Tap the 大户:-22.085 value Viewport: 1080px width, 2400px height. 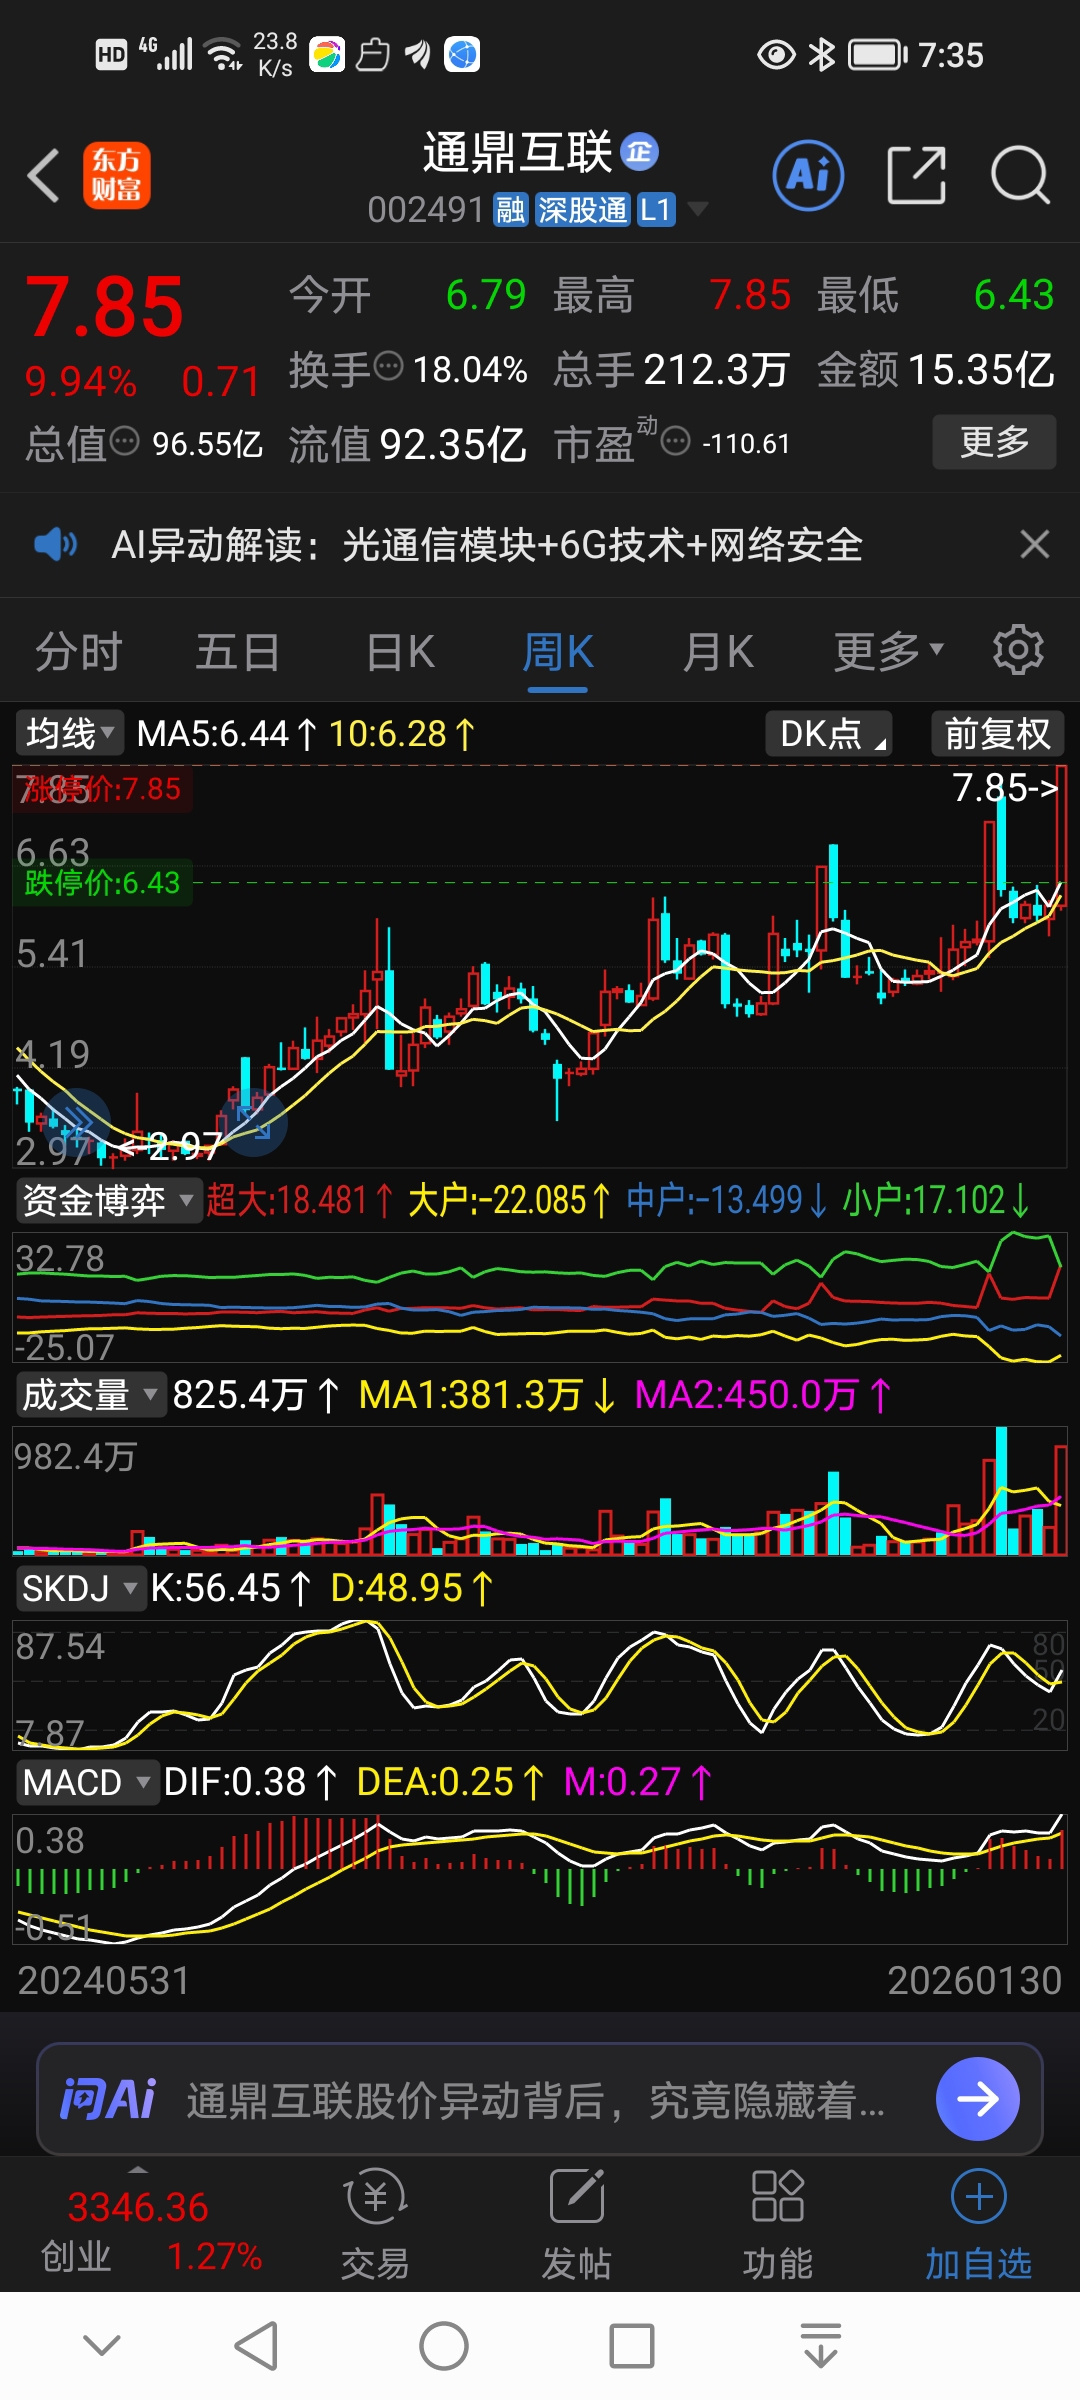508,1200
